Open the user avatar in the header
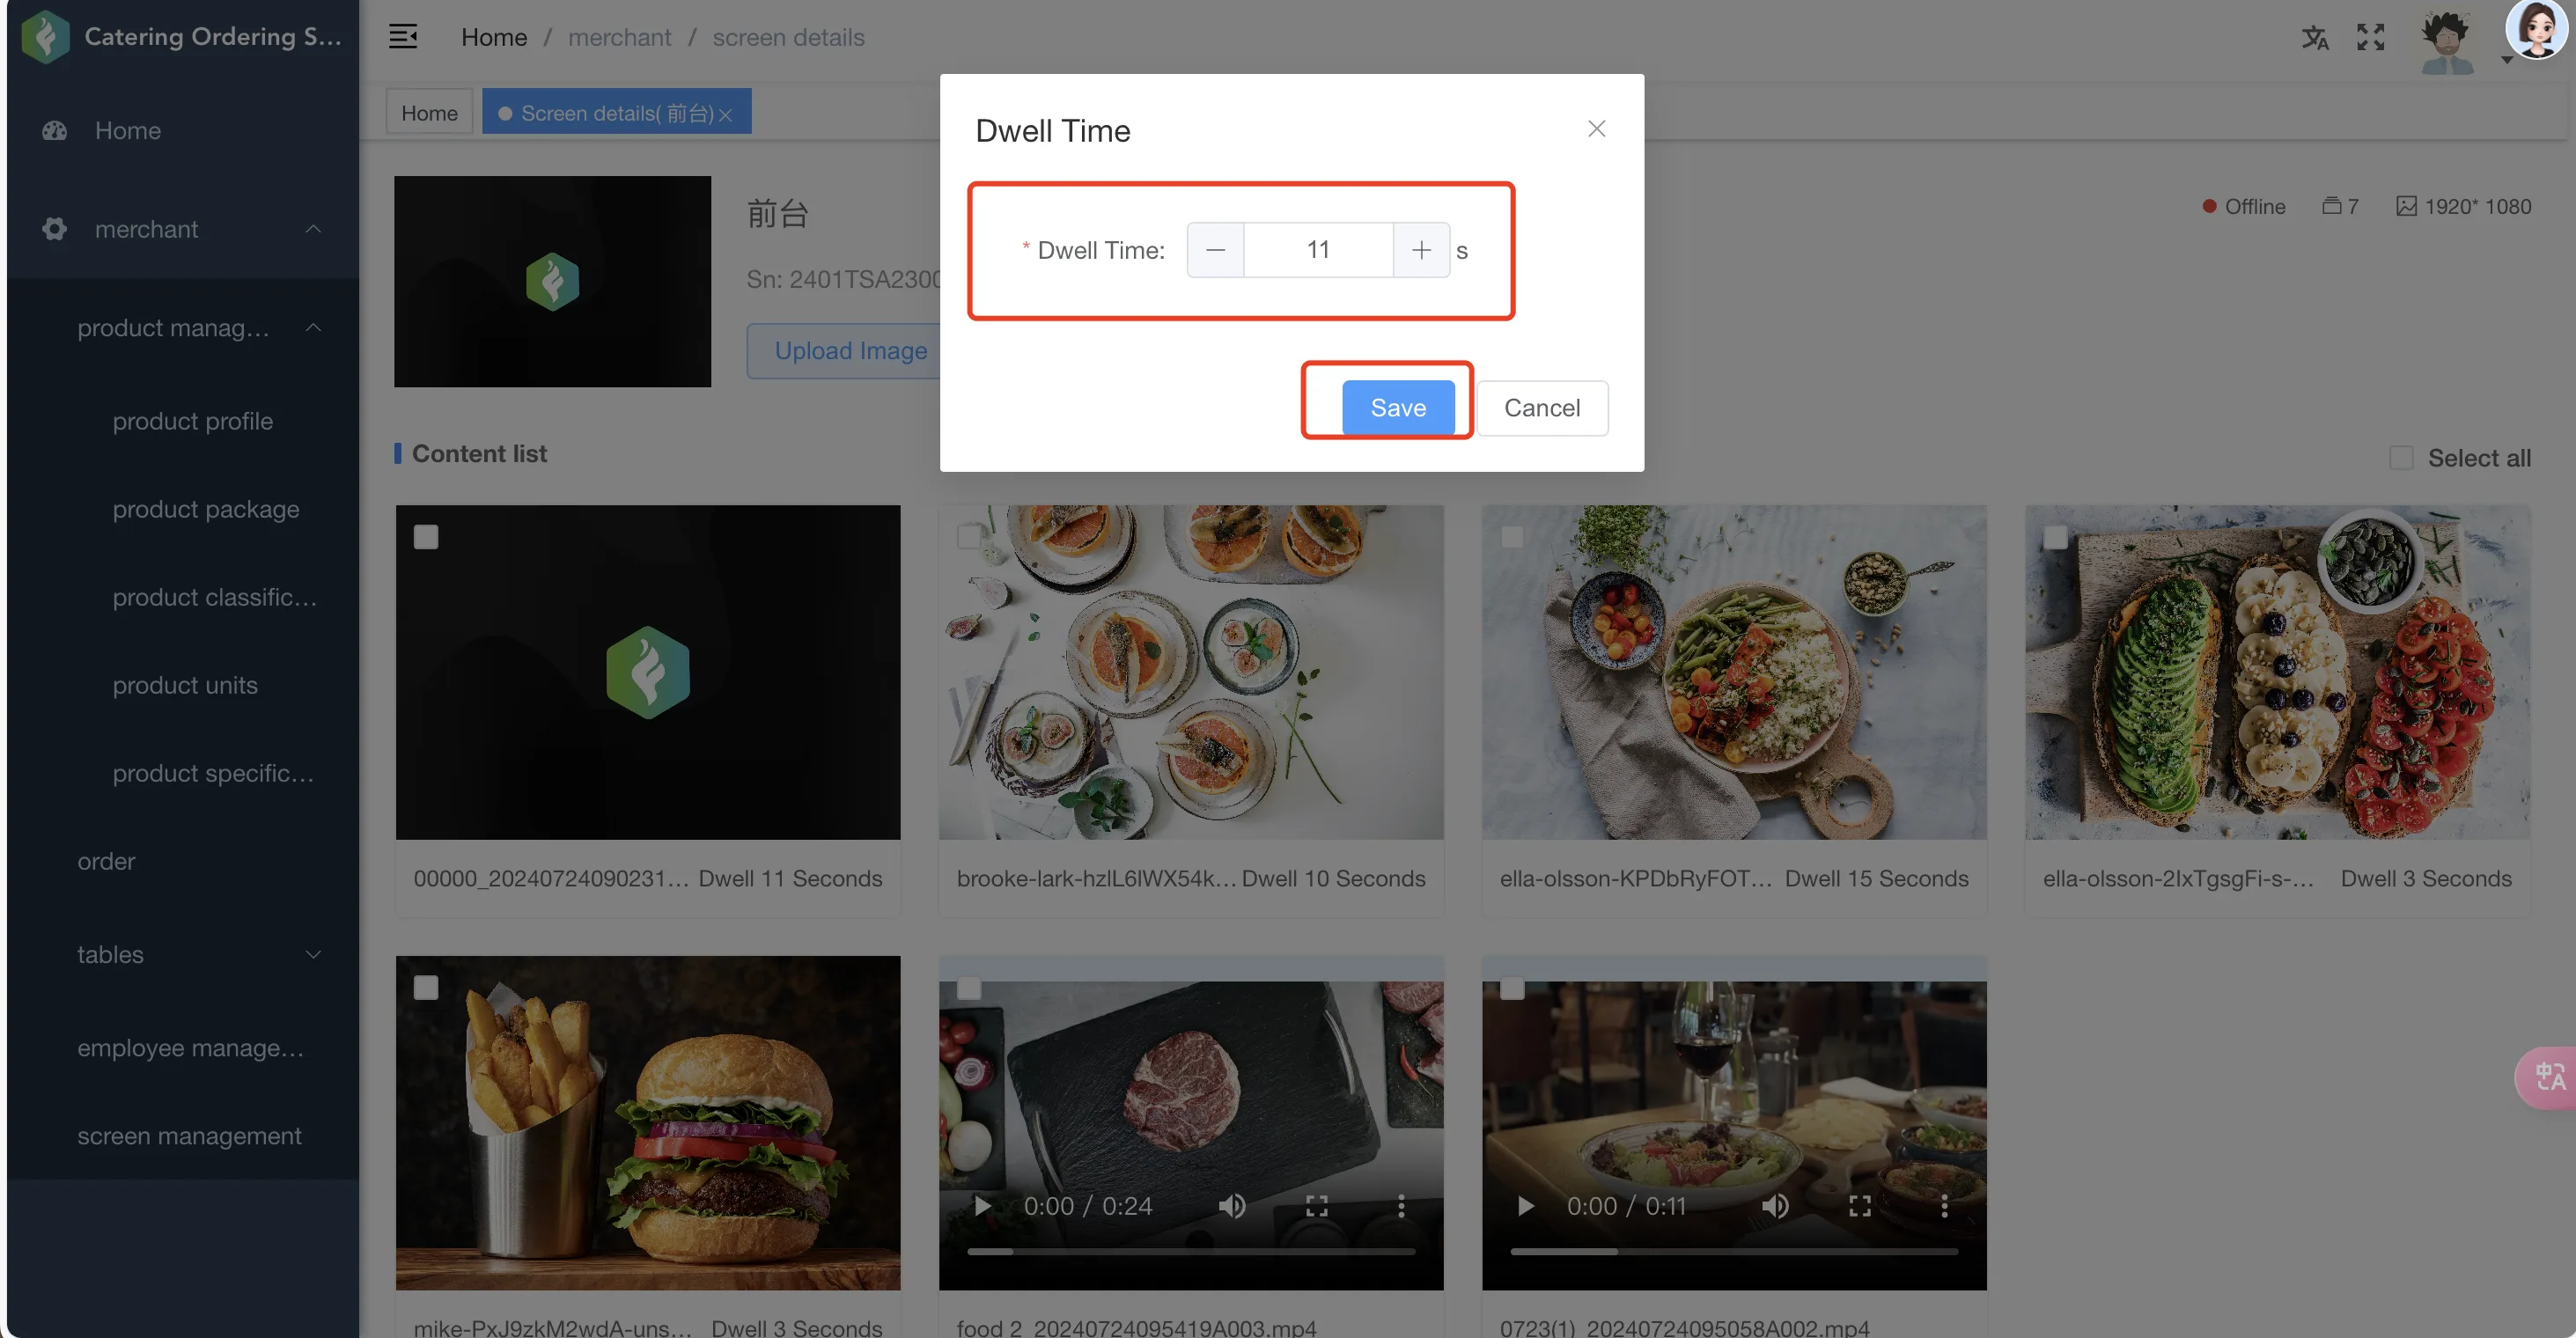 coord(2446,41)
